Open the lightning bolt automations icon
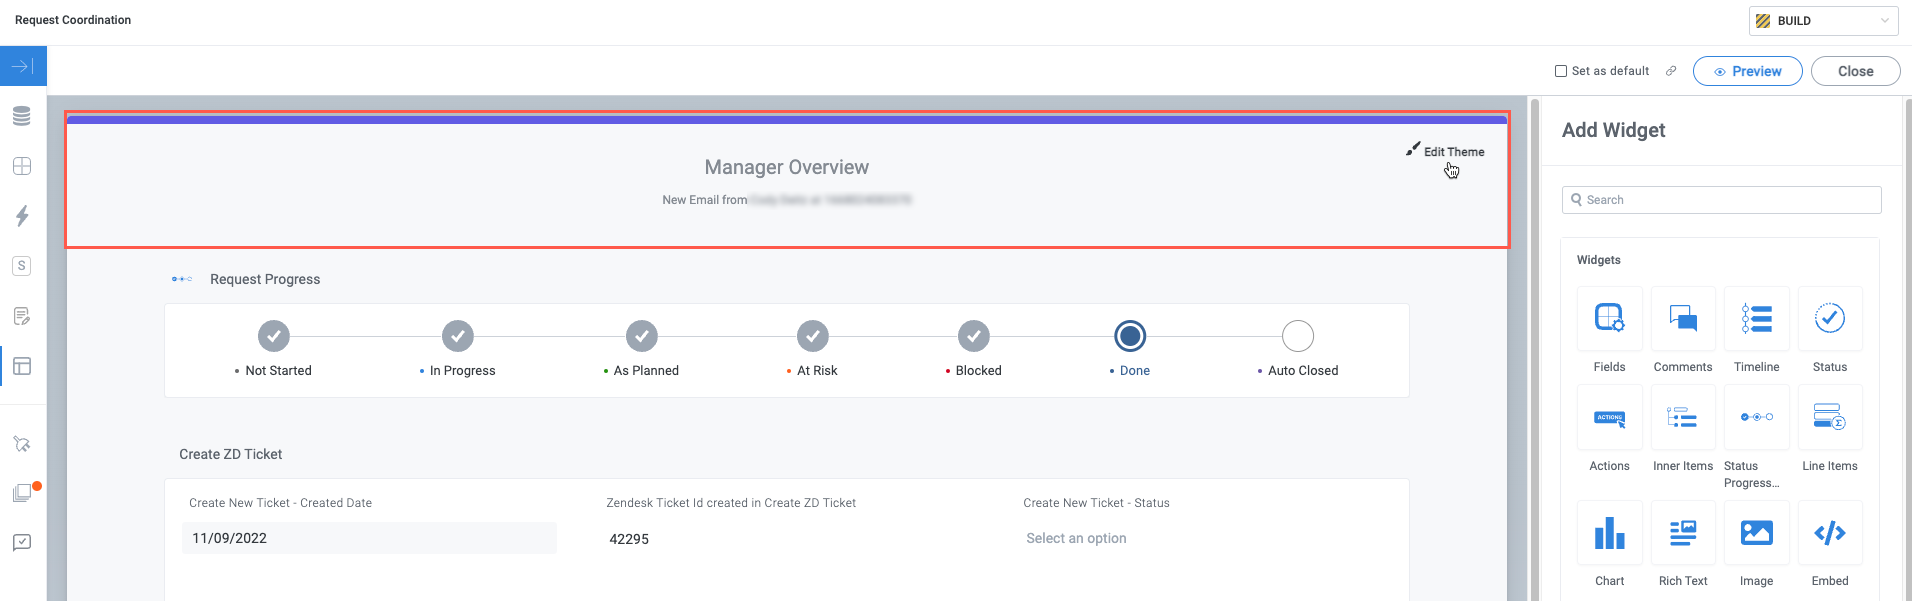 point(22,216)
